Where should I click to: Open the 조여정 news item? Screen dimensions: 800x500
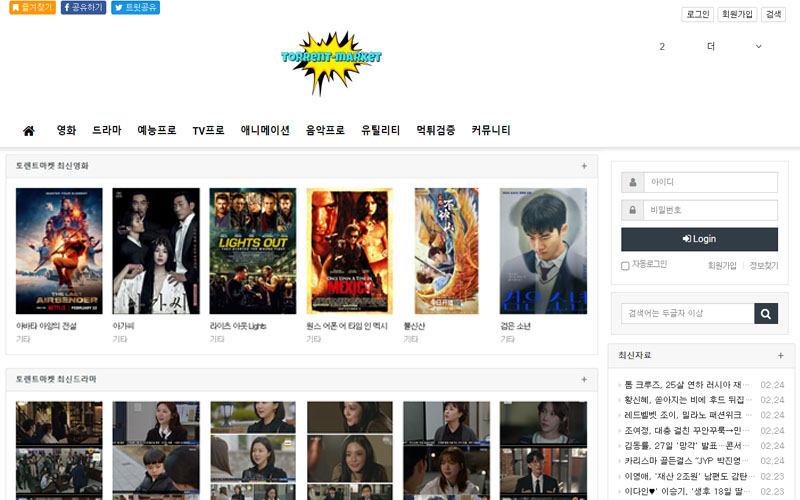[x=687, y=431]
